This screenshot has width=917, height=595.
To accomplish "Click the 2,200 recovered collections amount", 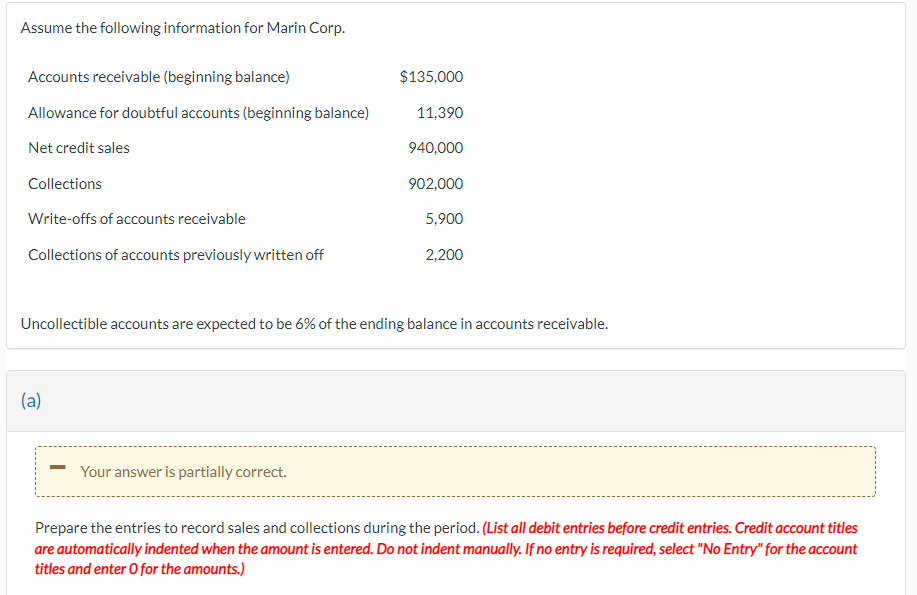I will (444, 254).
